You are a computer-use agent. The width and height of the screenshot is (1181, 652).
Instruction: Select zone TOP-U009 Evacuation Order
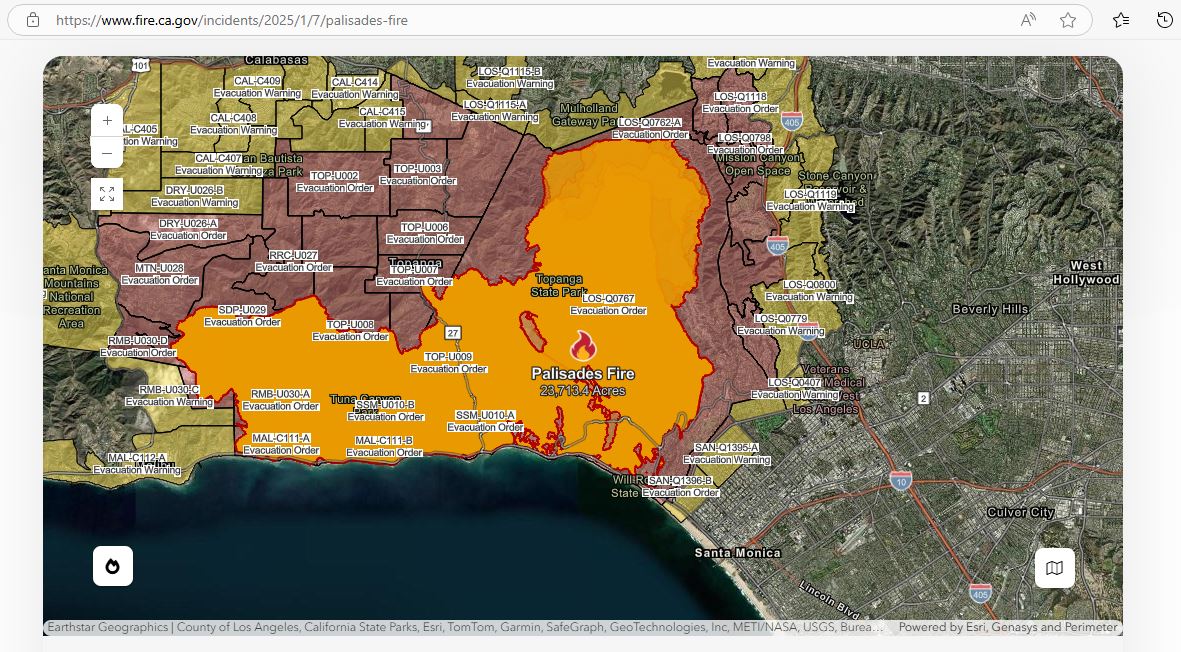tap(448, 363)
